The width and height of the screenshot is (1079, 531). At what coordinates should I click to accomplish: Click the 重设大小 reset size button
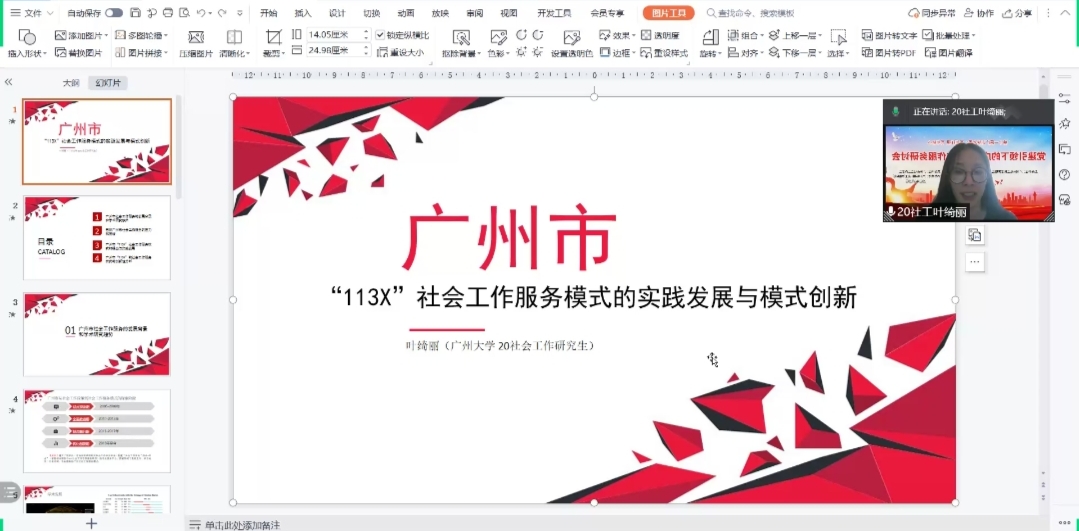[400, 53]
